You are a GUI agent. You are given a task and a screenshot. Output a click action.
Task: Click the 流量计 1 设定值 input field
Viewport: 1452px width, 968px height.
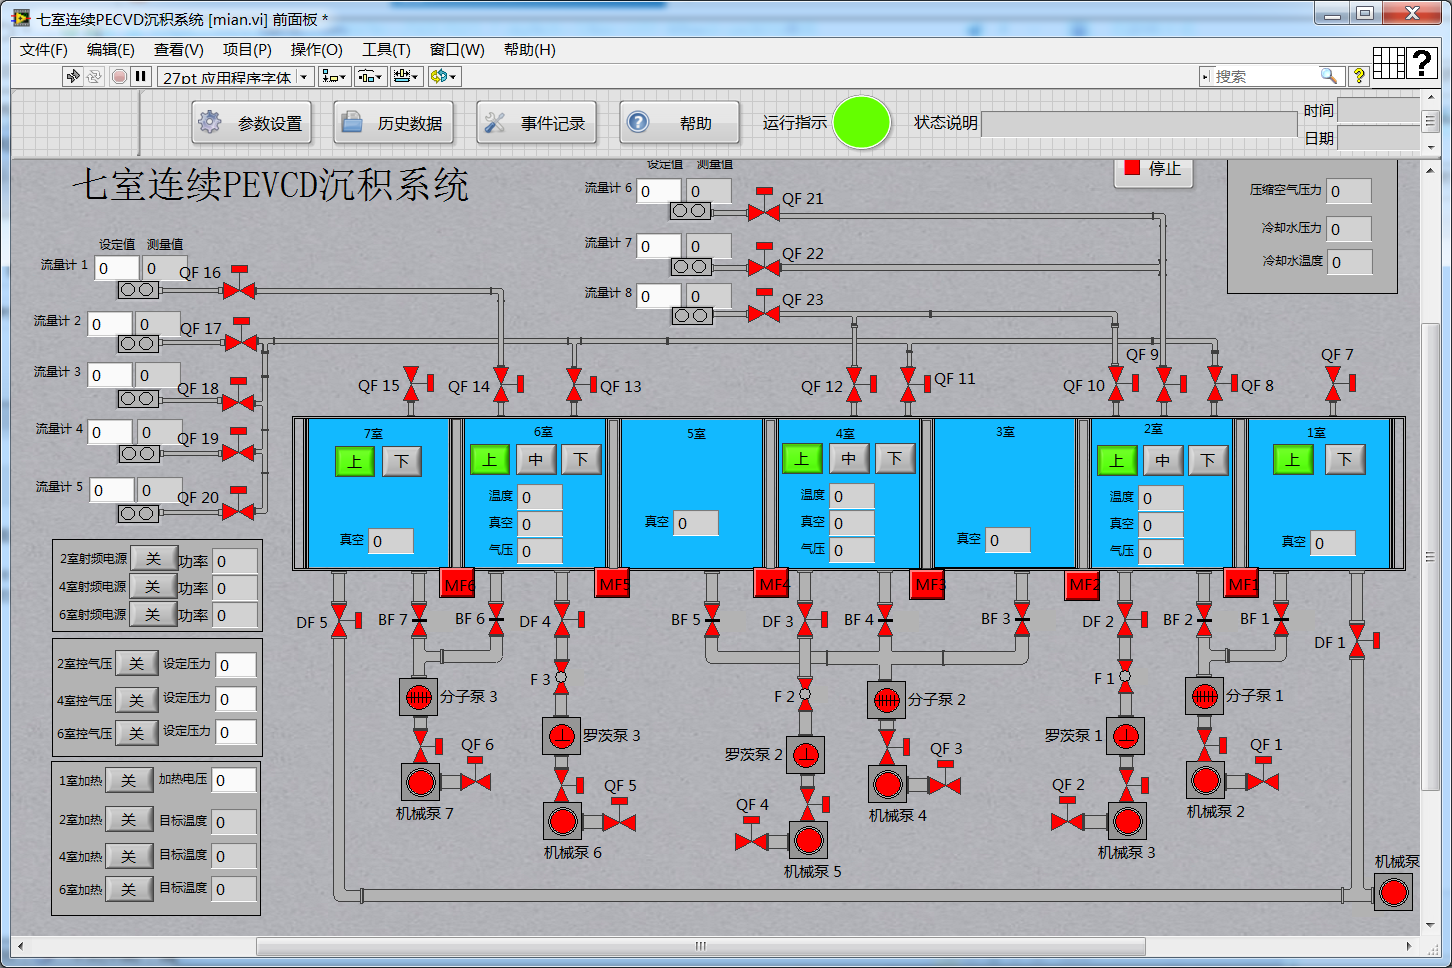(x=116, y=268)
